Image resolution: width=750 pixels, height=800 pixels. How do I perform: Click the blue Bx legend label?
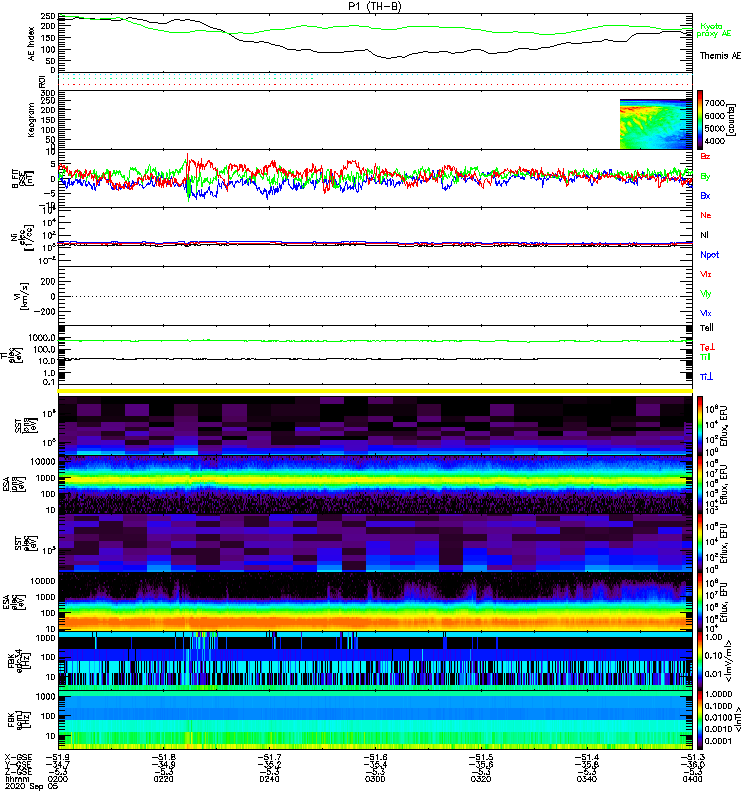[705, 195]
